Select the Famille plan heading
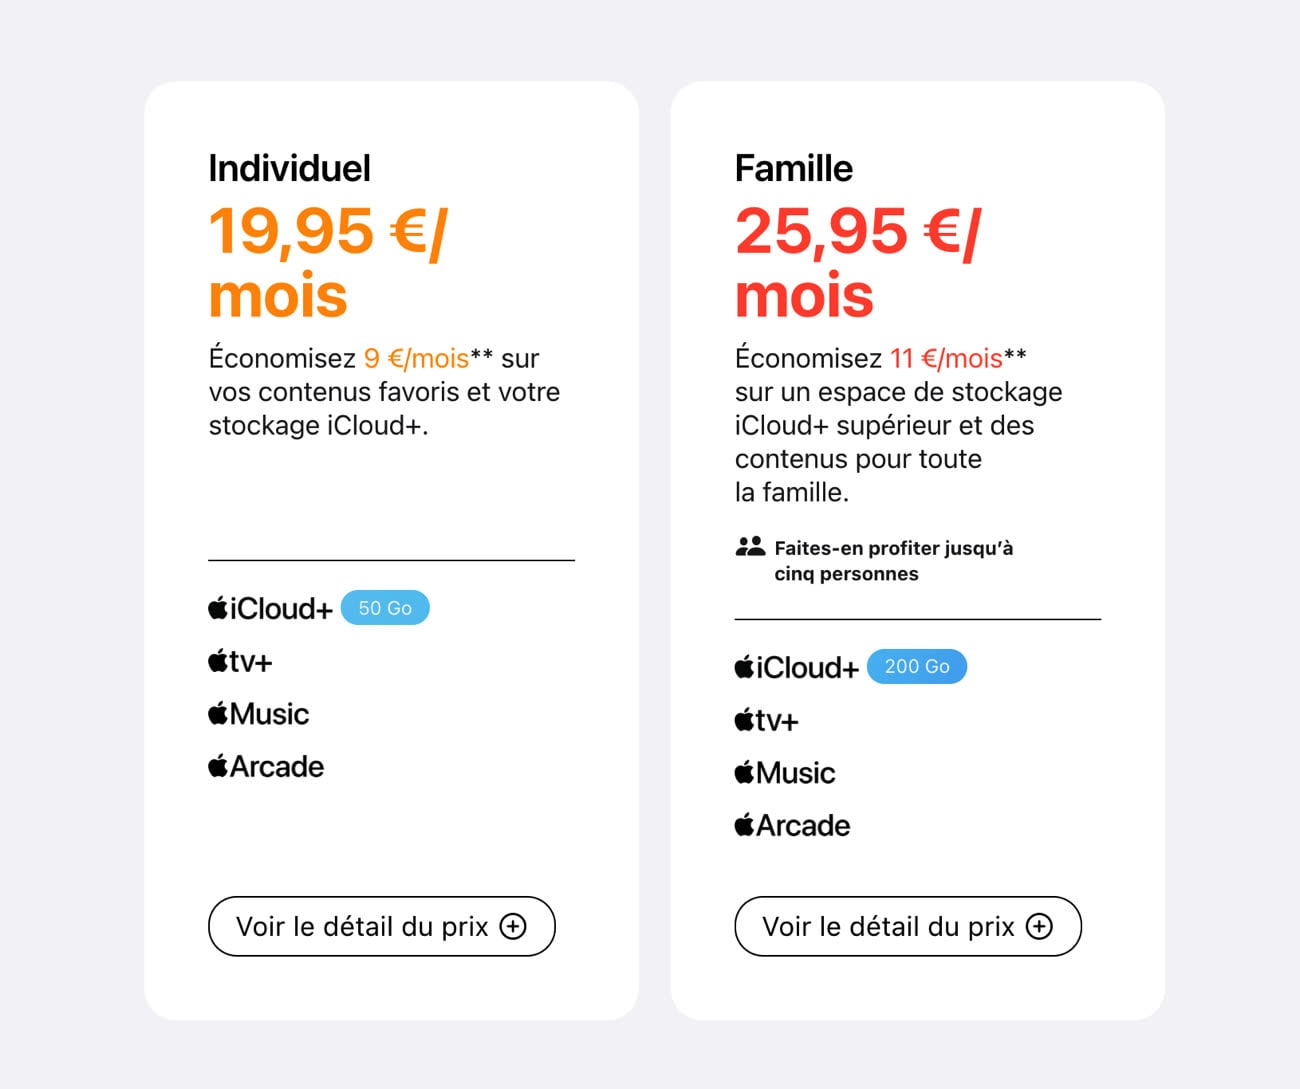 [793, 168]
